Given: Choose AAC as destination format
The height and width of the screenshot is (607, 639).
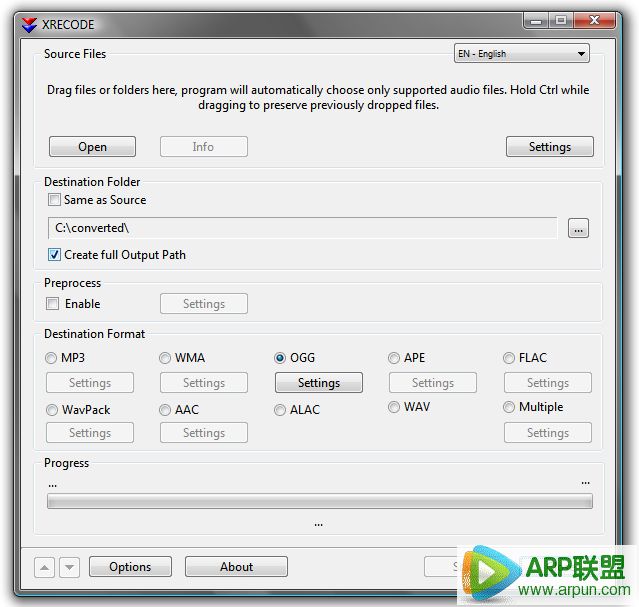Looking at the screenshot, I should 165,410.
